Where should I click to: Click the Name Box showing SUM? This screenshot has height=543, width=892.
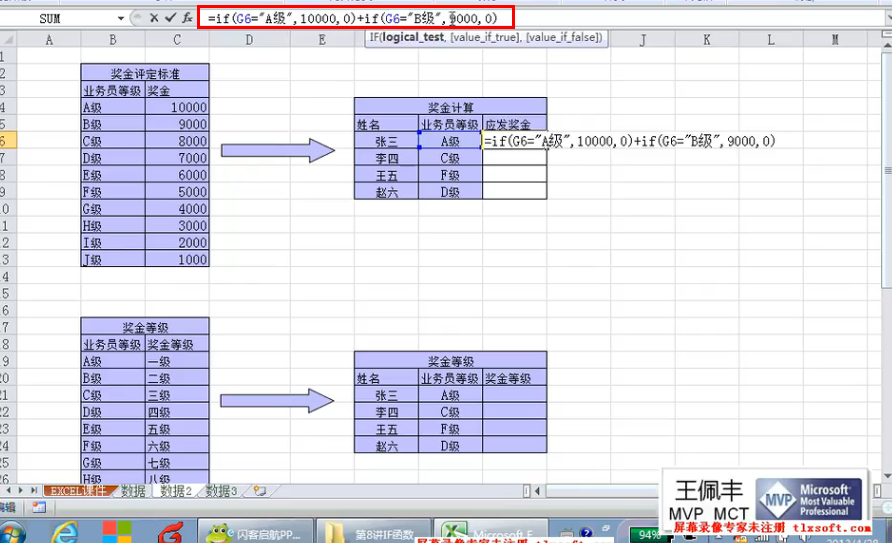coord(60,18)
